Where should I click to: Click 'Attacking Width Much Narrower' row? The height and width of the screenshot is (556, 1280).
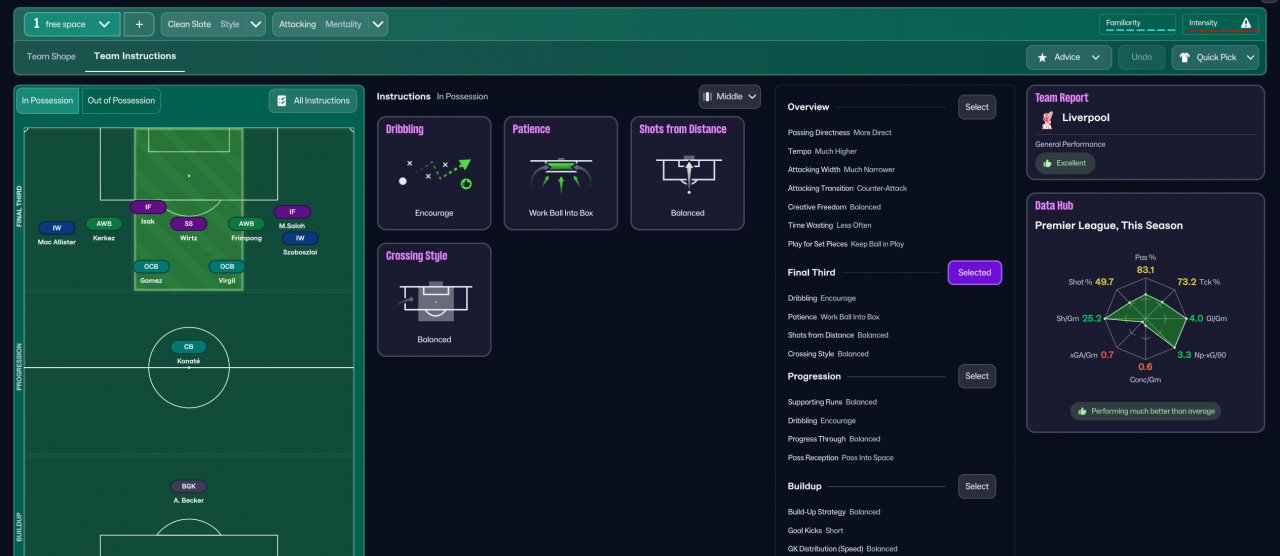pos(841,169)
